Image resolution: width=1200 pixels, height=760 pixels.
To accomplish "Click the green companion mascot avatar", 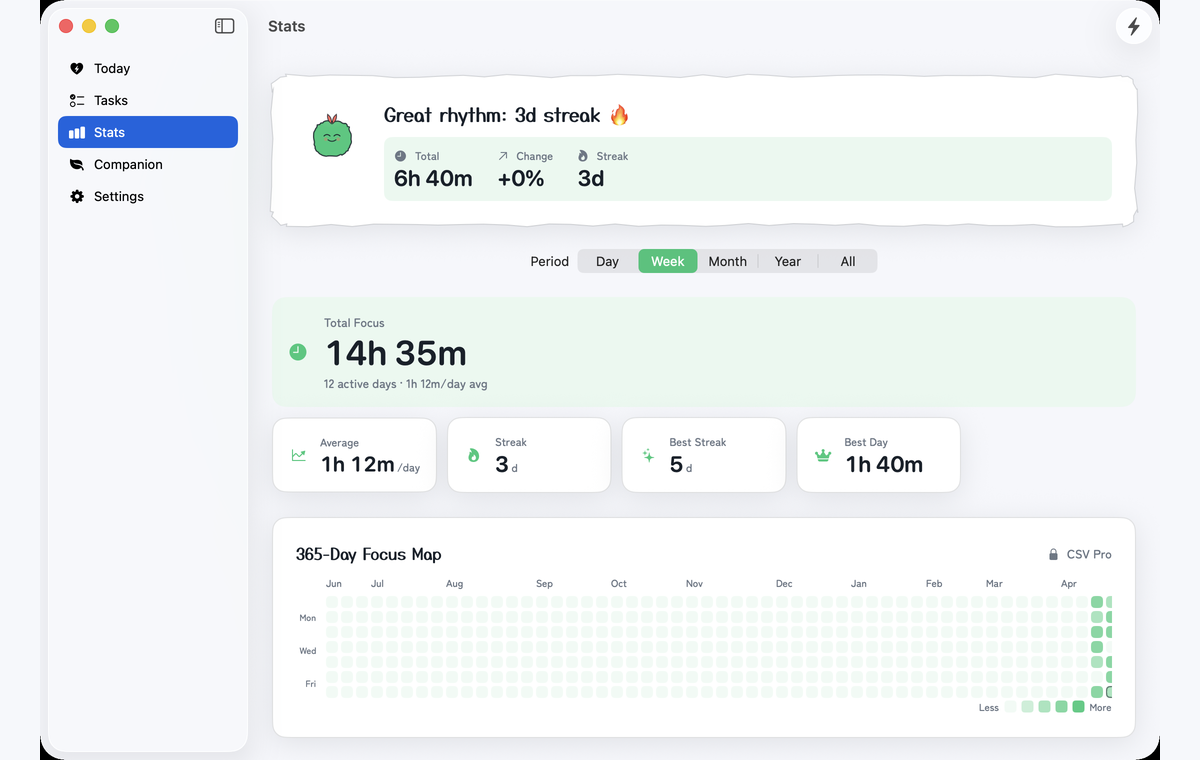I will pos(332,136).
